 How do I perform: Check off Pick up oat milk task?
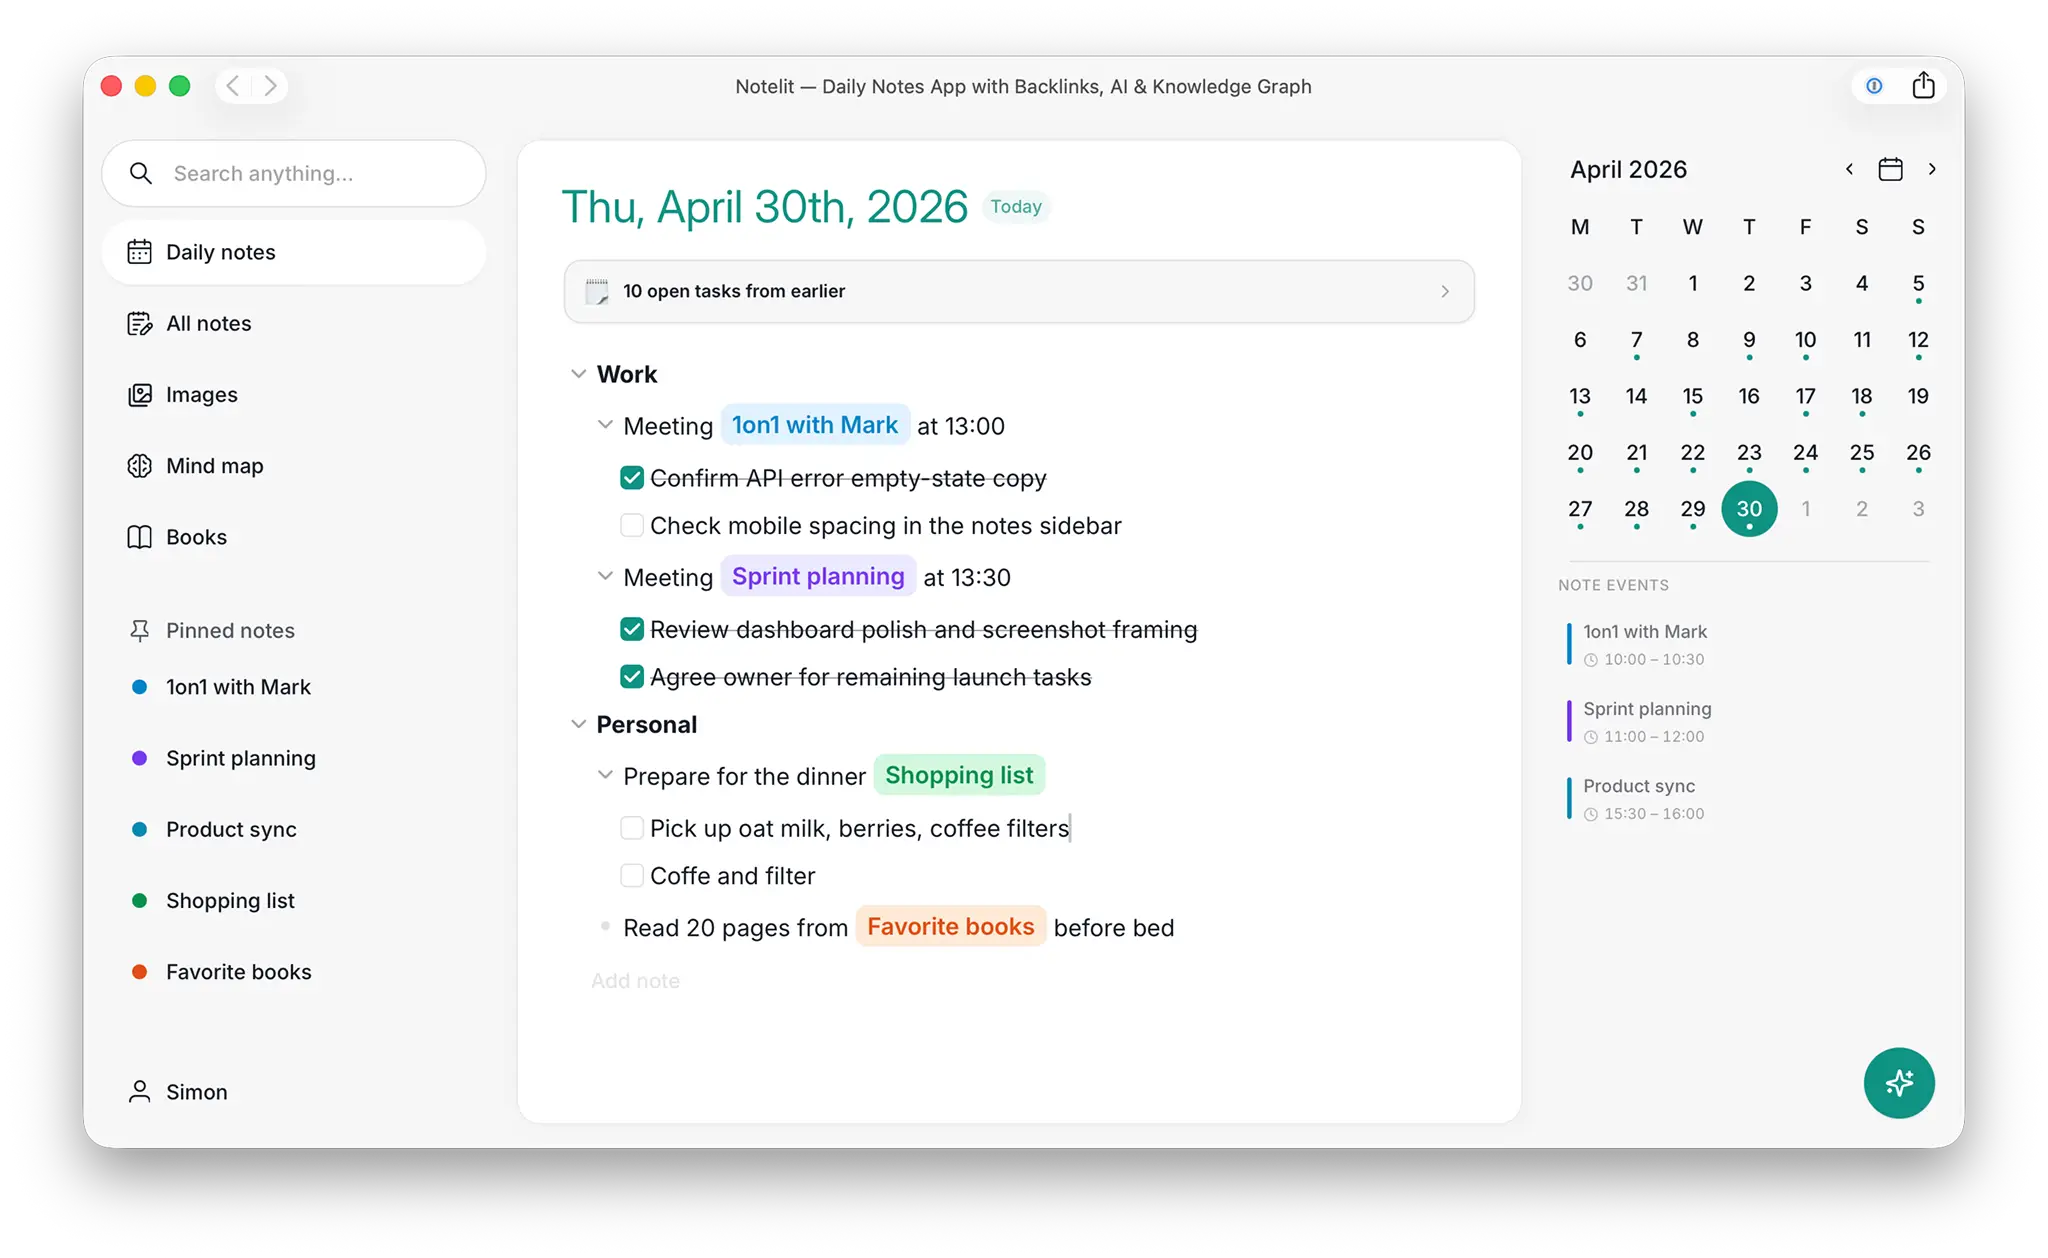coord(631,828)
